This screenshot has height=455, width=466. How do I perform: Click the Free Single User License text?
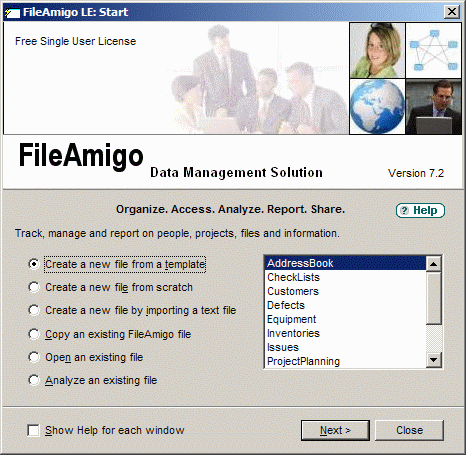pos(75,41)
